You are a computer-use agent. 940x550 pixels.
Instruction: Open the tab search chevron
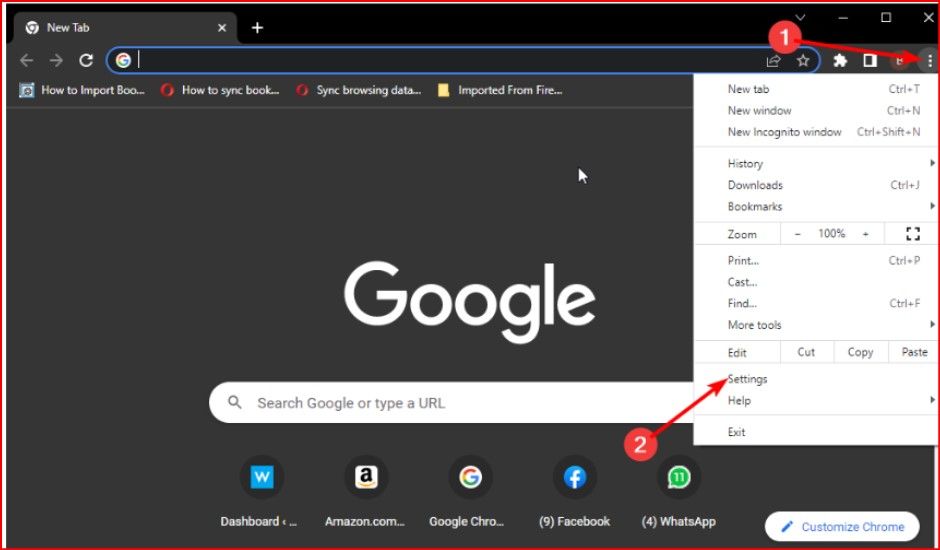pyautogui.click(x=800, y=18)
